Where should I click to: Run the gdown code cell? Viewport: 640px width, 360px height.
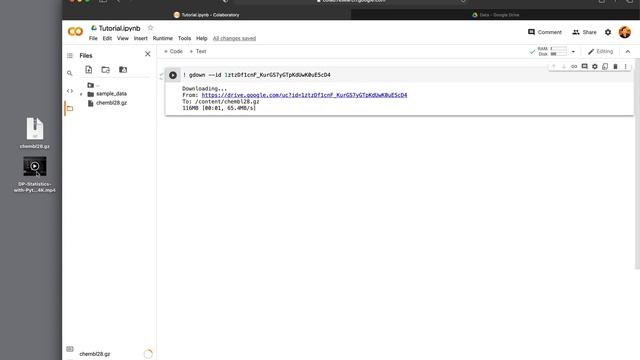click(x=173, y=75)
